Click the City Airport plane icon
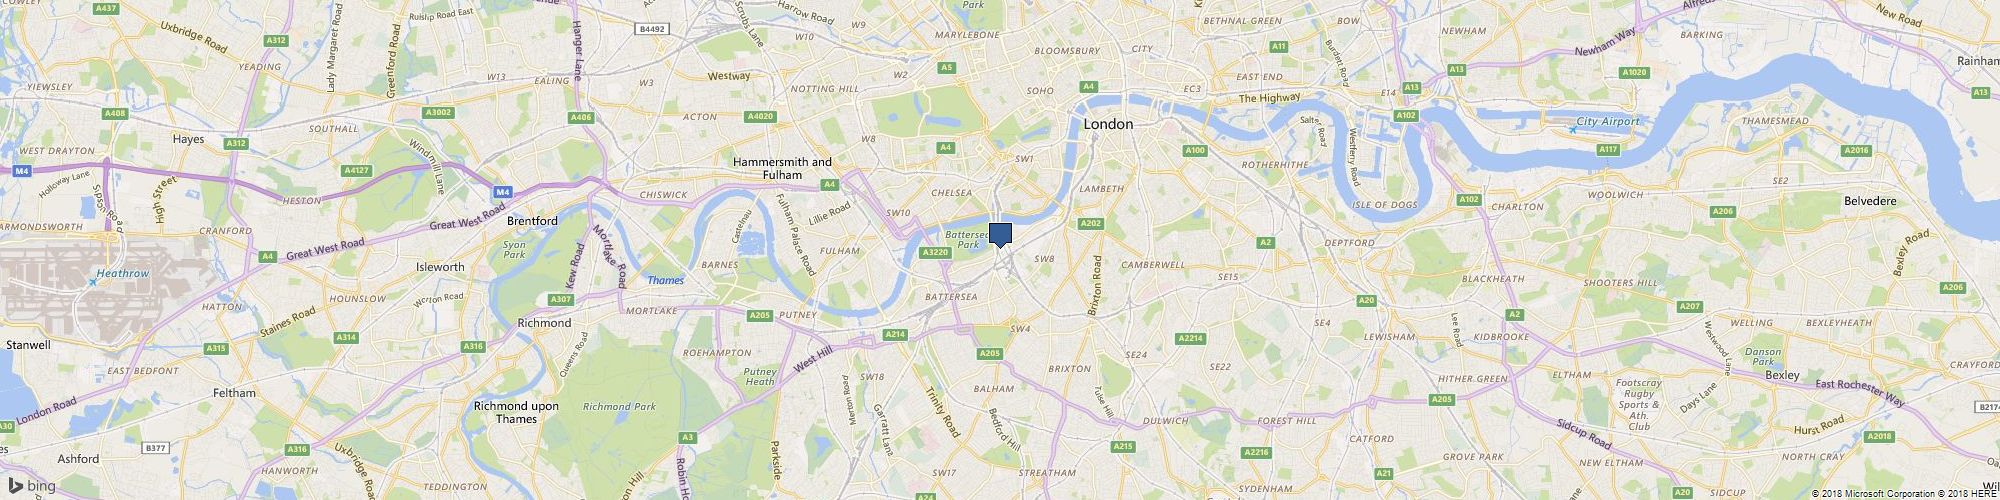This screenshot has height=500, width=2000. [1572, 130]
